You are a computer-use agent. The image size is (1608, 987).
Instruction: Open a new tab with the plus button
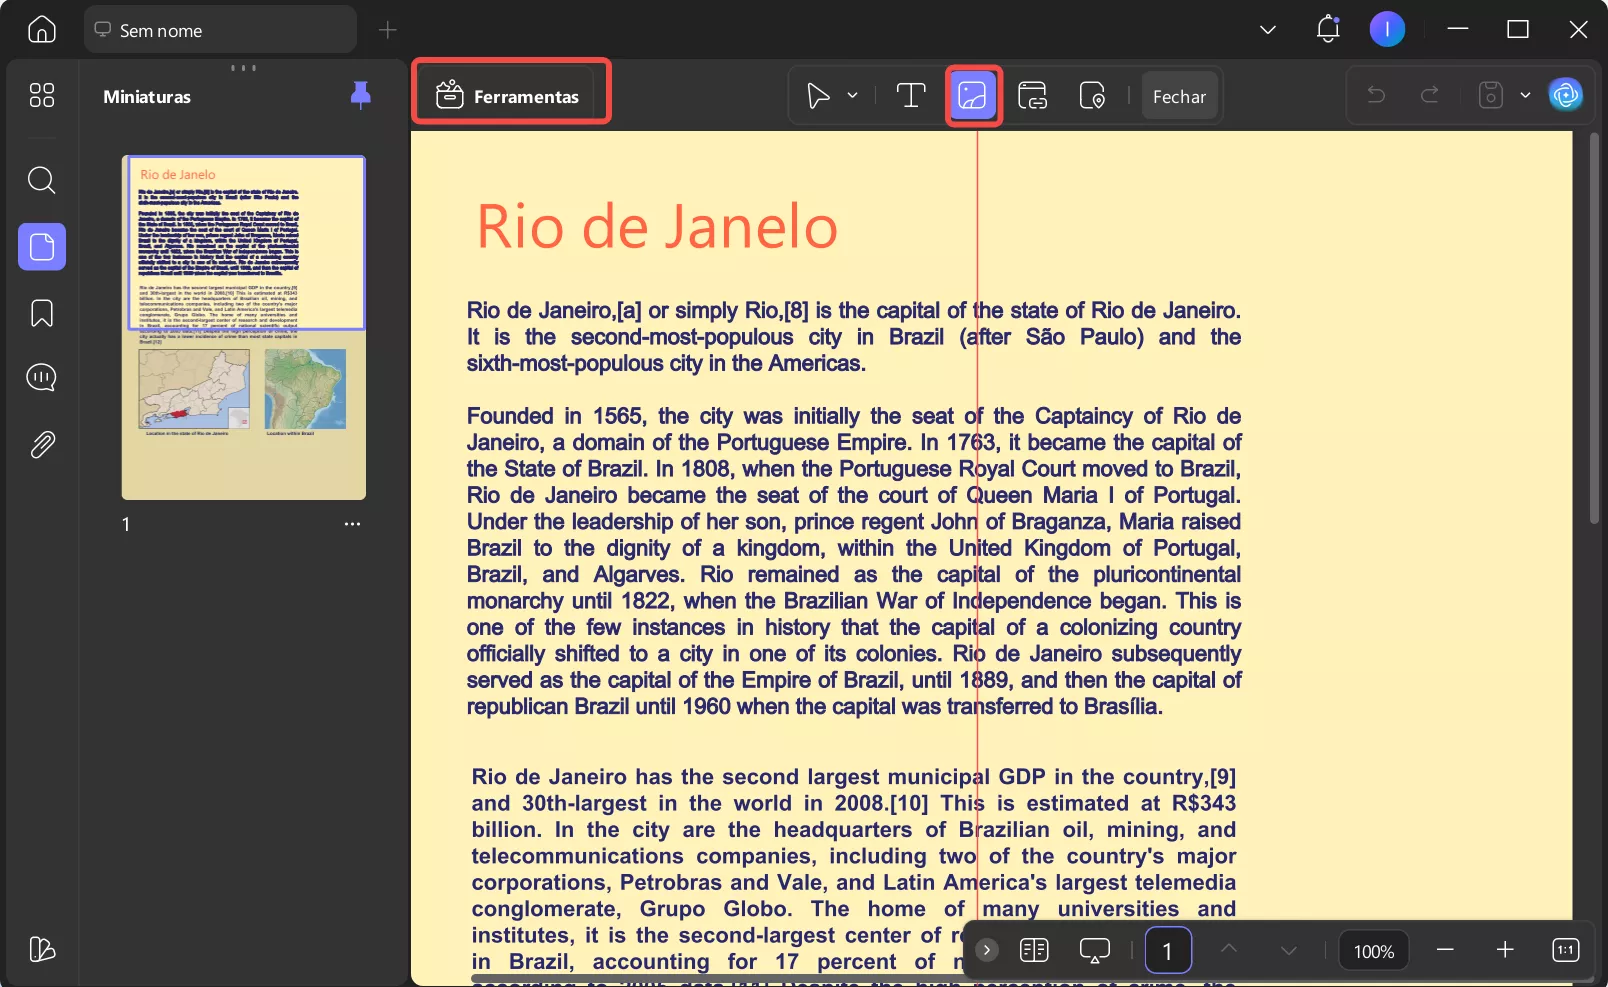click(x=386, y=30)
